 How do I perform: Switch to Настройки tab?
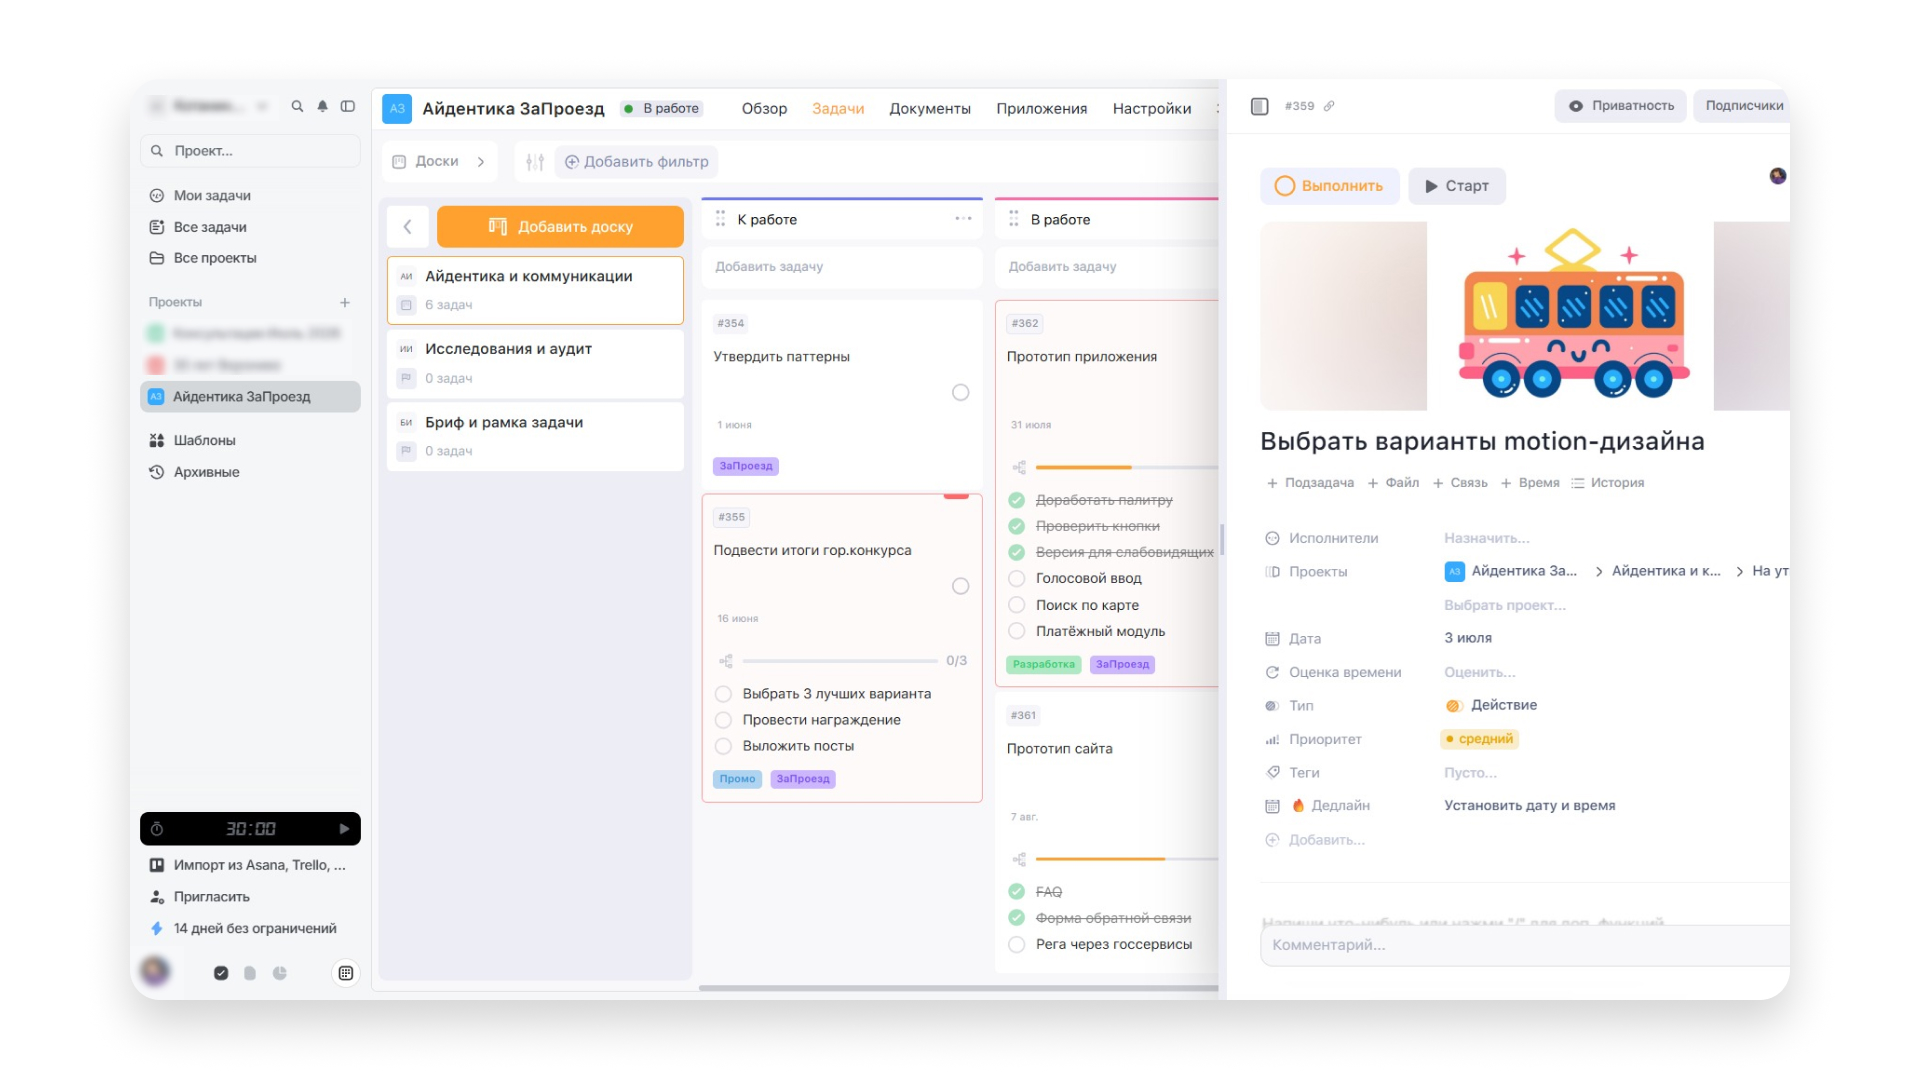pyautogui.click(x=1152, y=108)
